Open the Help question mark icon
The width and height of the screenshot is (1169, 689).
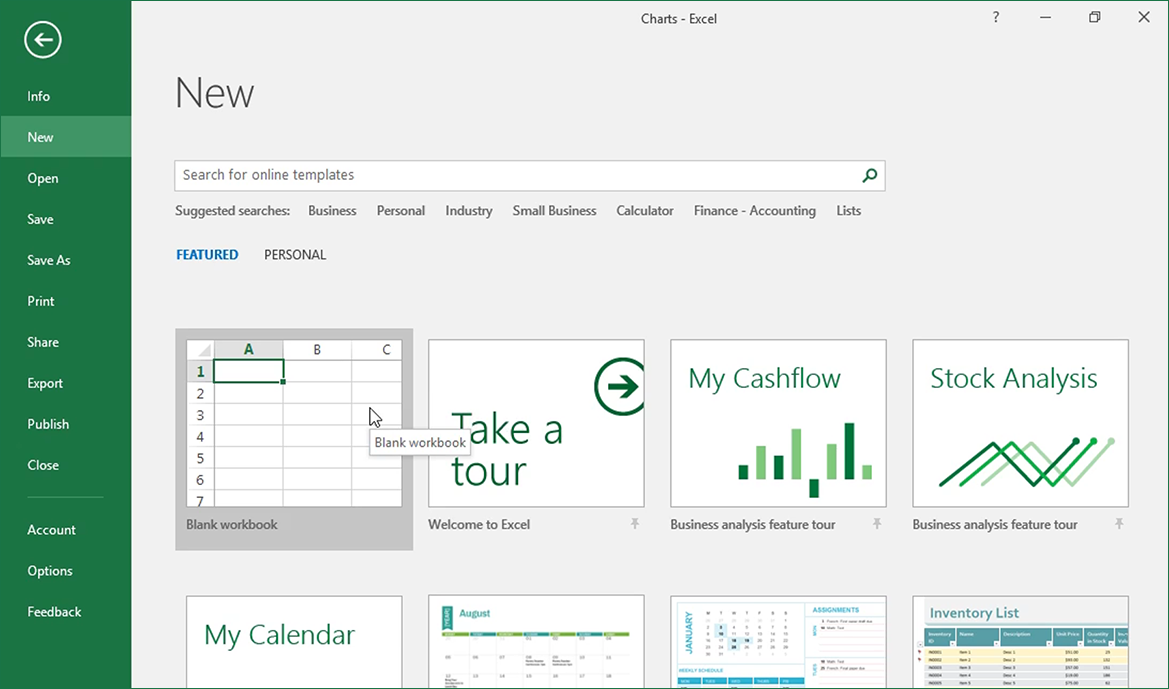(x=995, y=18)
